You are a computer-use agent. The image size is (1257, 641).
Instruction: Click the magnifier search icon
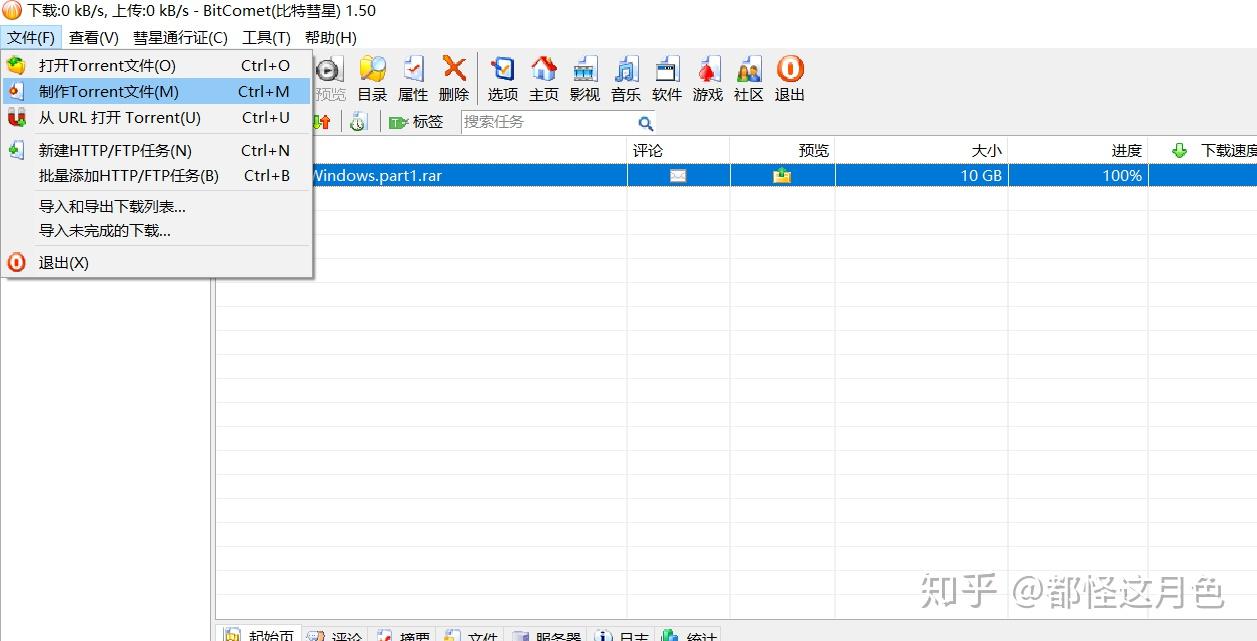click(645, 123)
